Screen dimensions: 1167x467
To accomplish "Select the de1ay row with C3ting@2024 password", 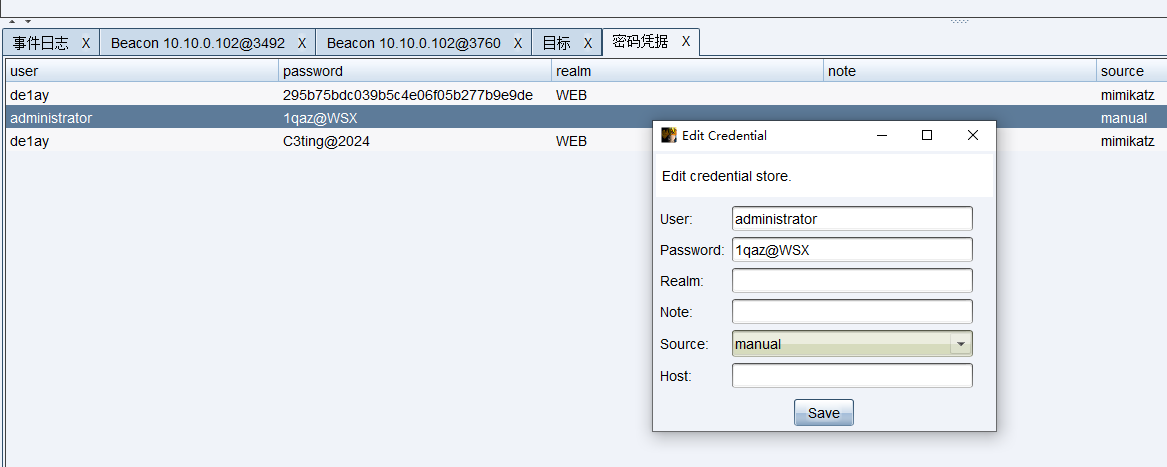I will coord(300,141).
